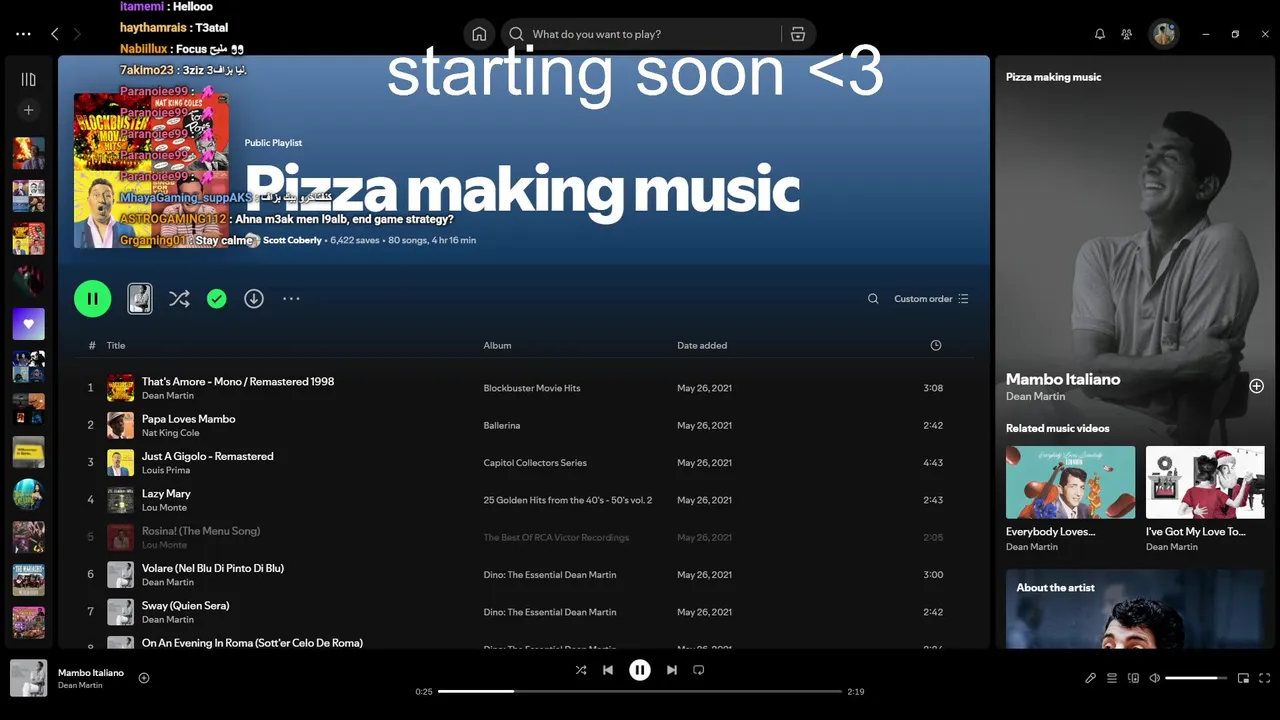The width and height of the screenshot is (1280, 720).
Task: Open the notifications bell
Action: pos(1100,34)
